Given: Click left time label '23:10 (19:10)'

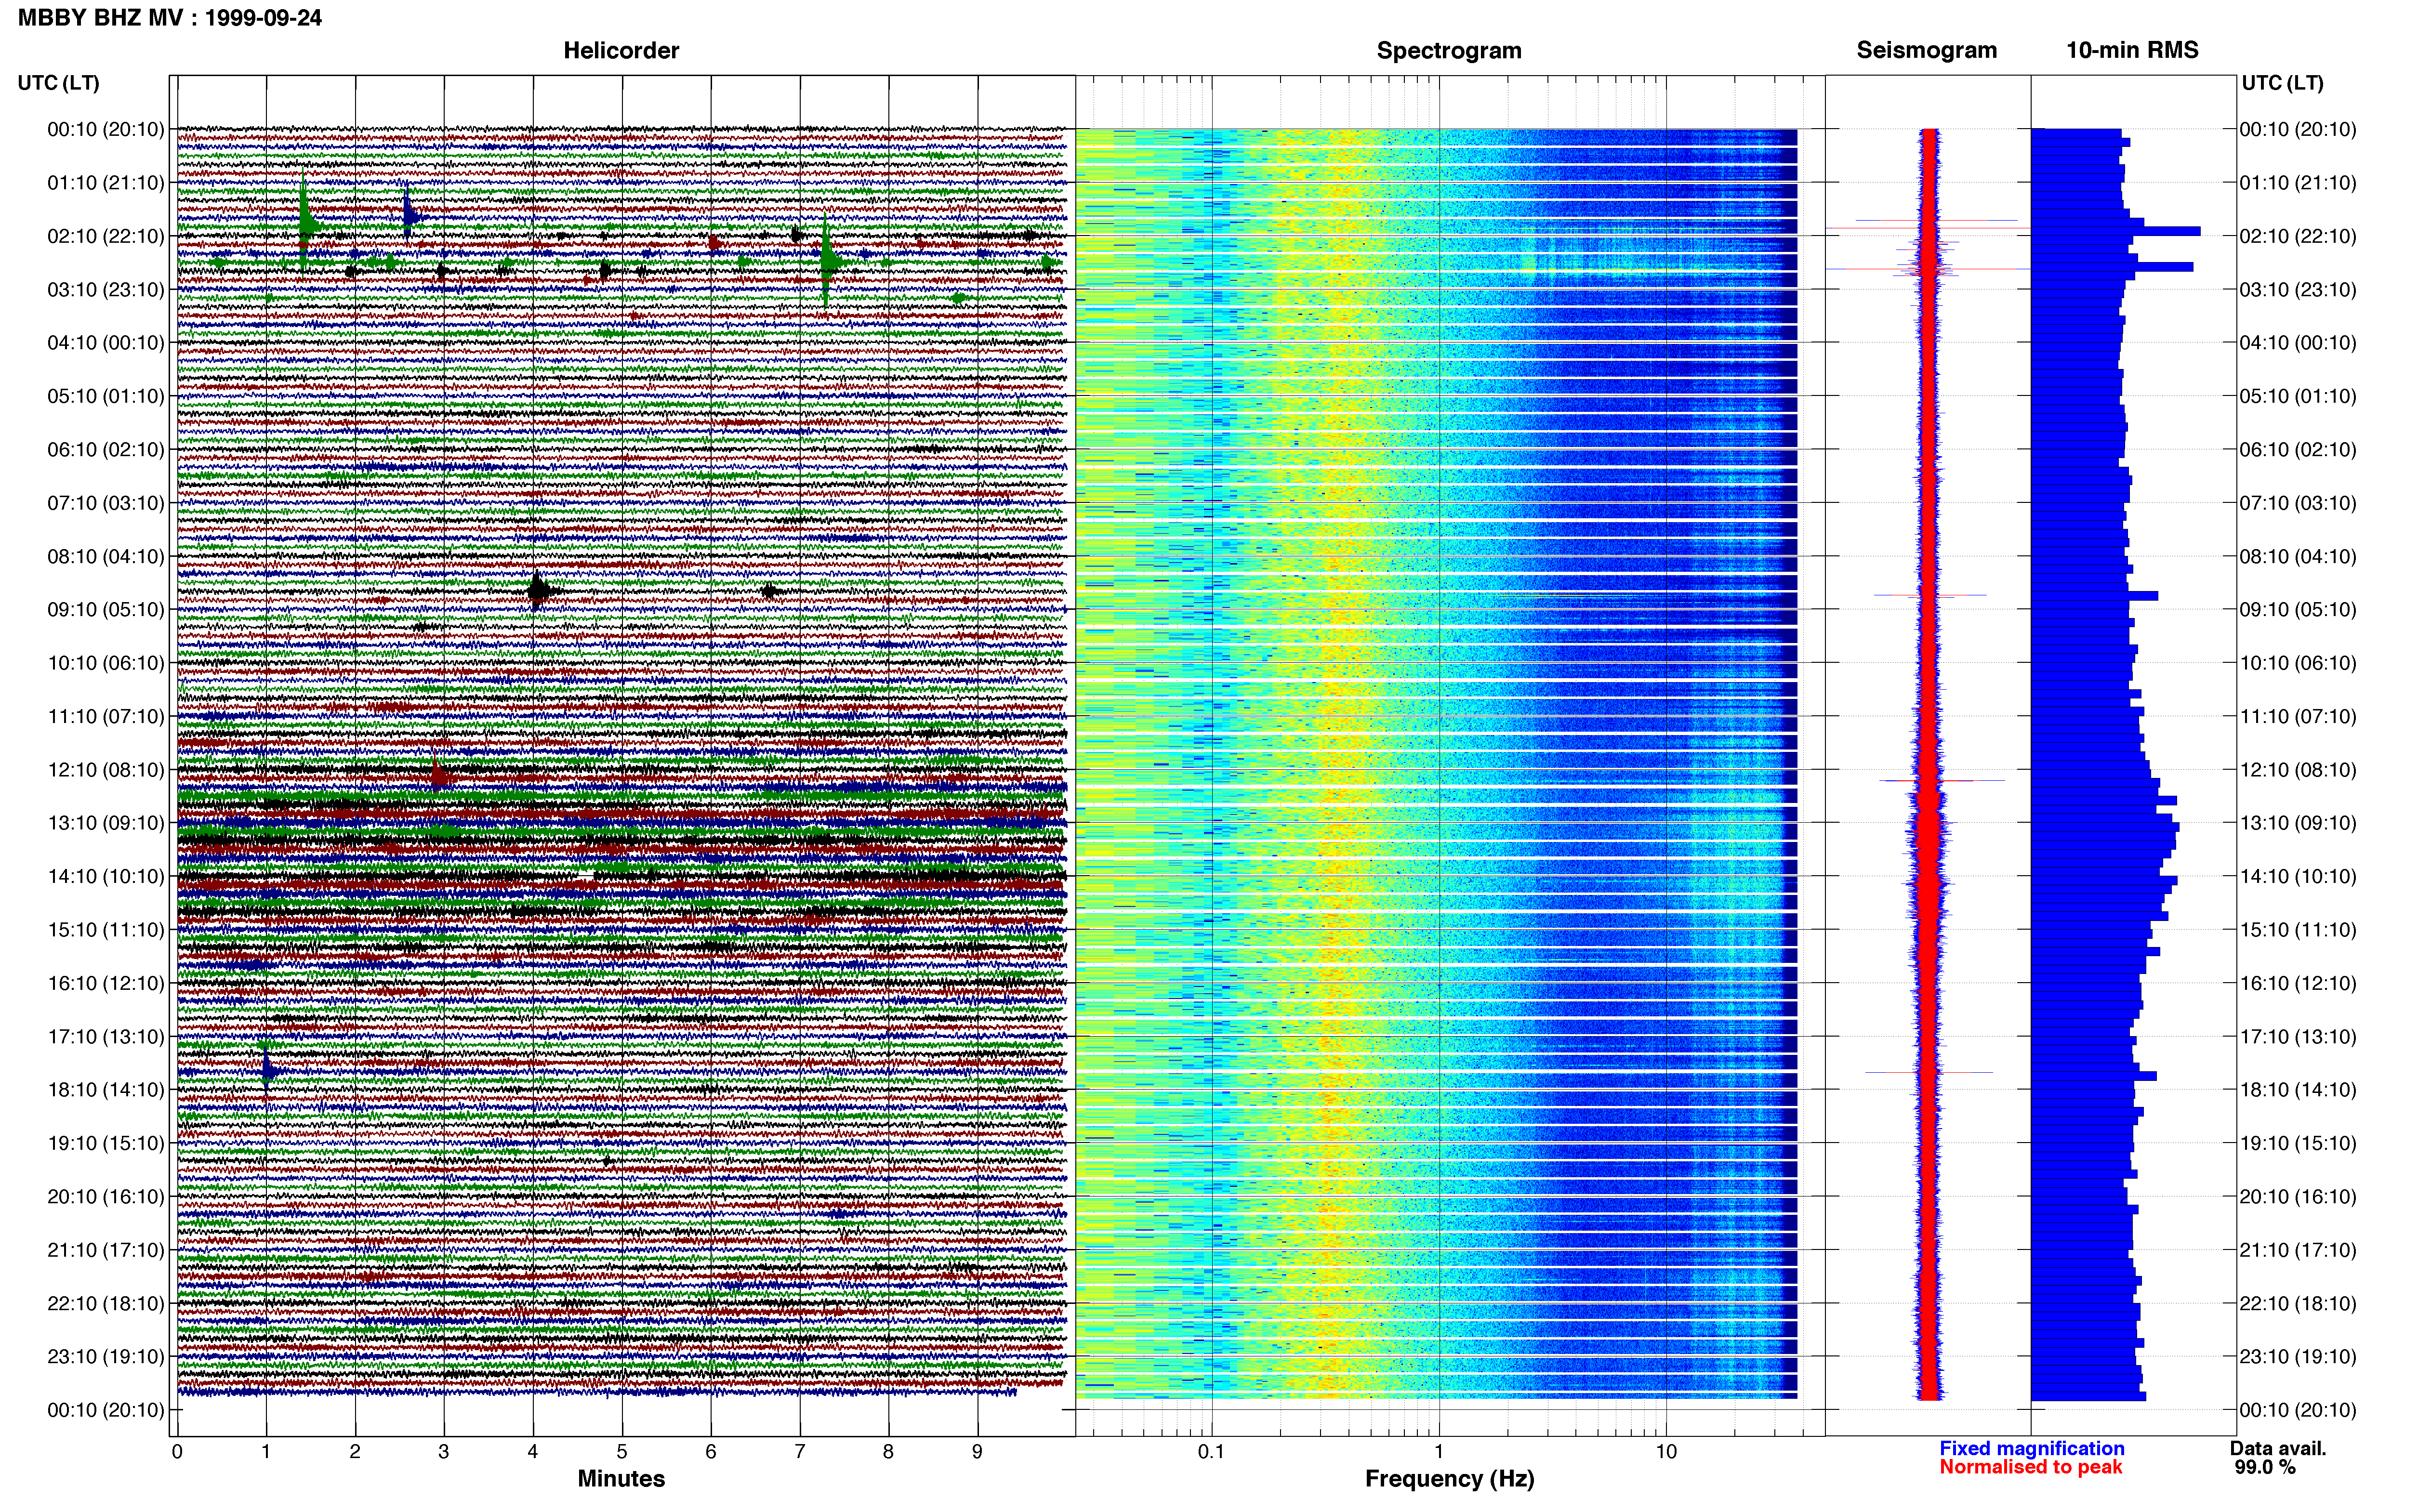Looking at the screenshot, I should click(106, 1356).
